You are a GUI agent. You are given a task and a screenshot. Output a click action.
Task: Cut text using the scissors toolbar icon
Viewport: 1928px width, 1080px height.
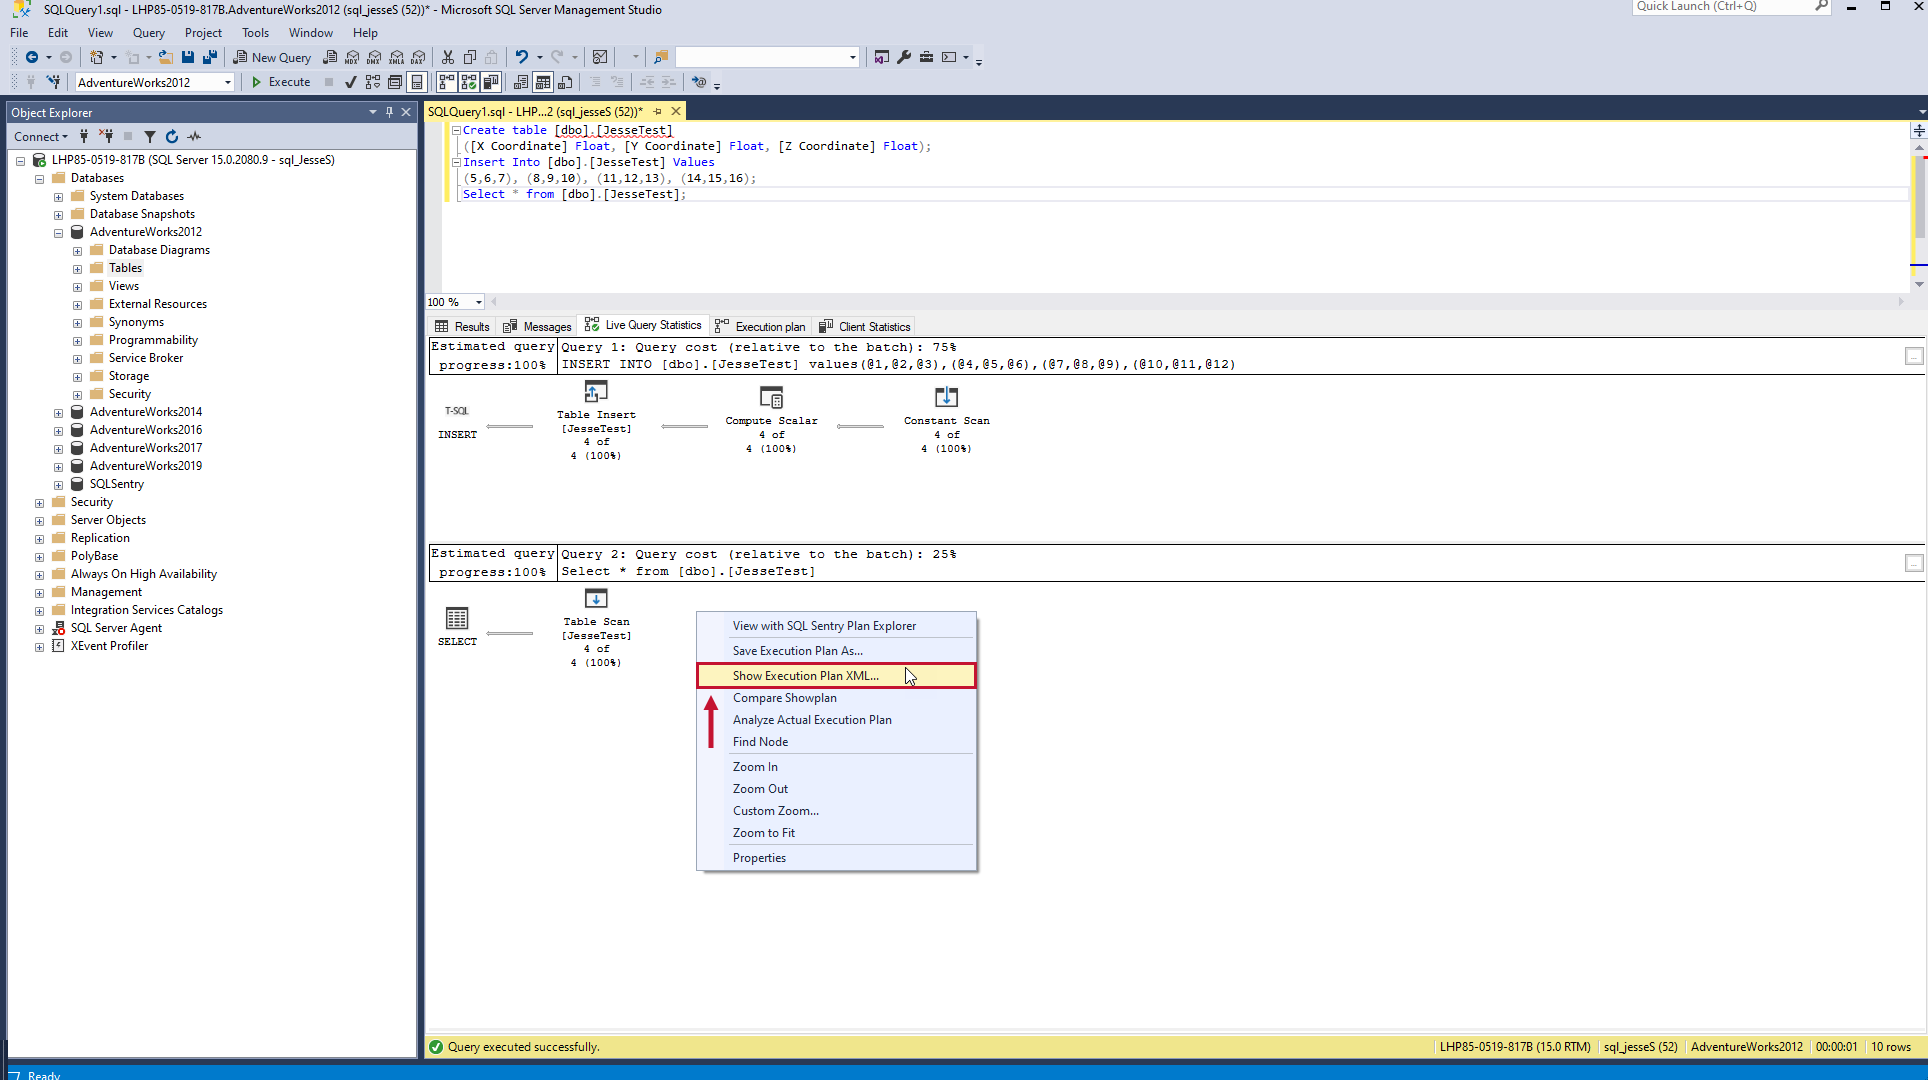click(x=447, y=56)
